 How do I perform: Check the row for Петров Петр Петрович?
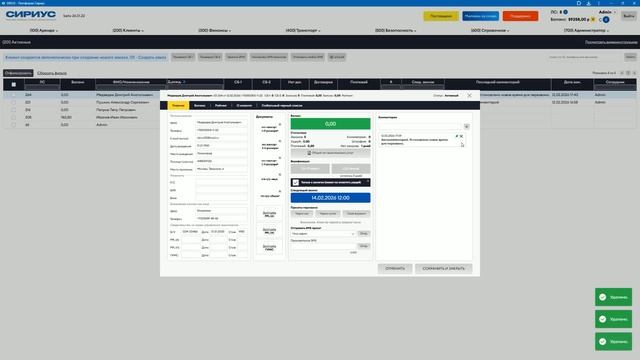[13, 110]
